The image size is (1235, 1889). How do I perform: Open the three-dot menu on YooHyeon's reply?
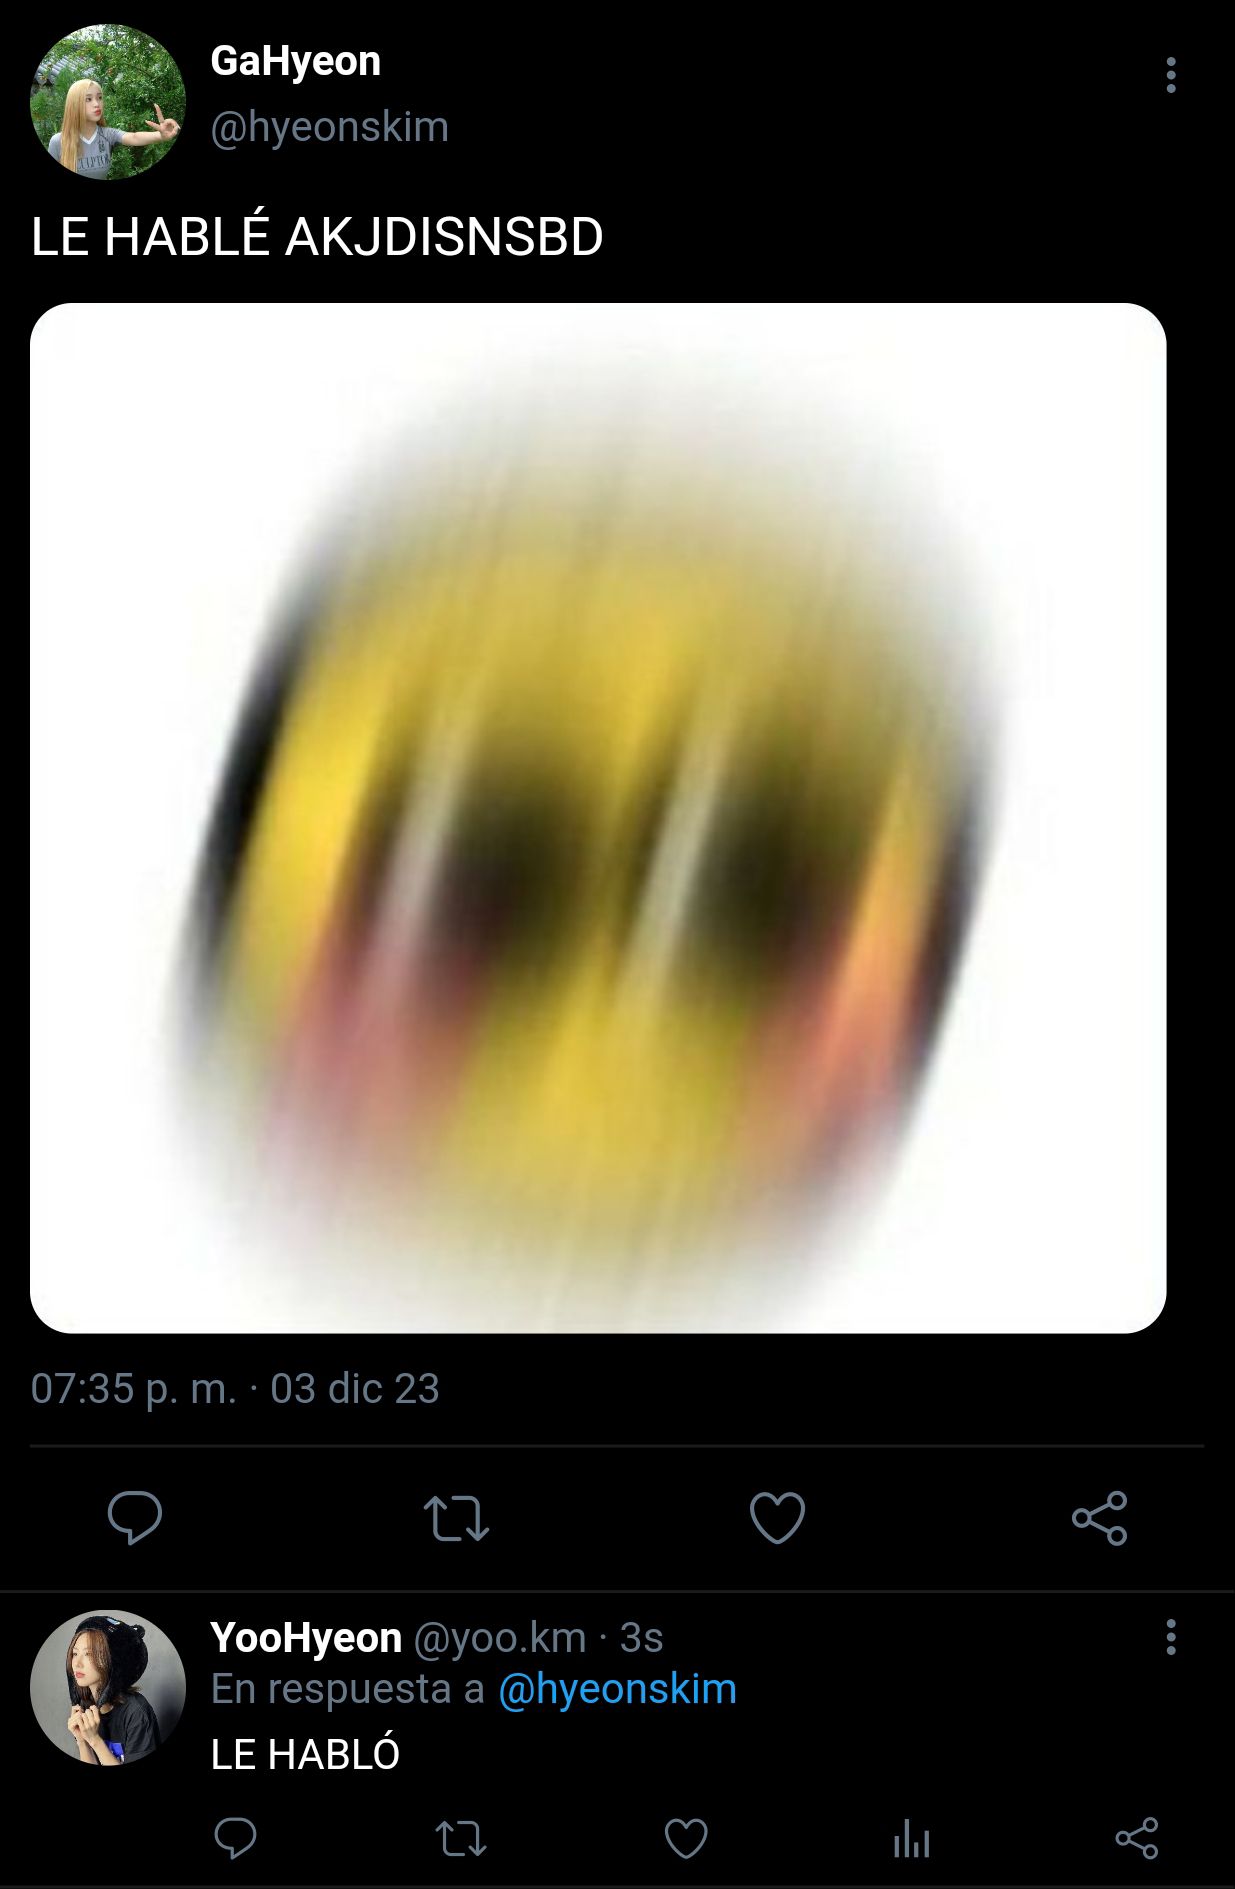[x=1171, y=1637]
